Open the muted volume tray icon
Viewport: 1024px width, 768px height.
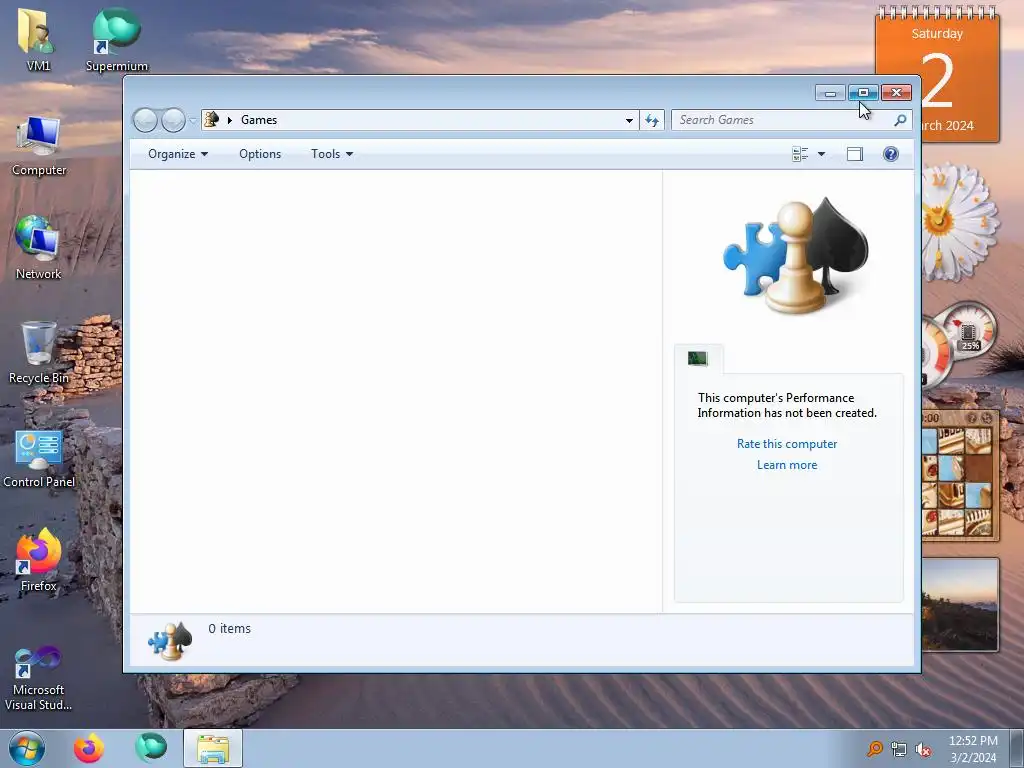[x=923, y=750]
